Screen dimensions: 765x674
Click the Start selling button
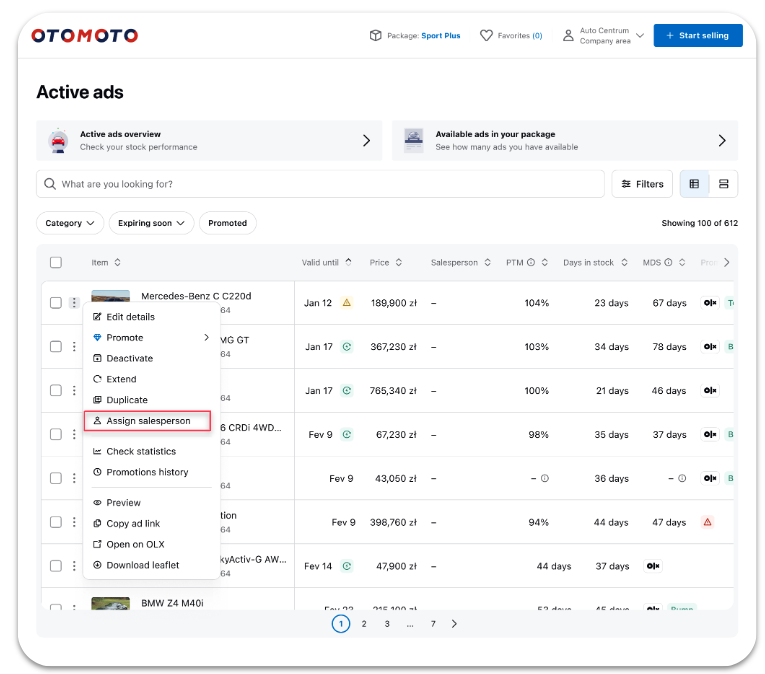(698, 36)
